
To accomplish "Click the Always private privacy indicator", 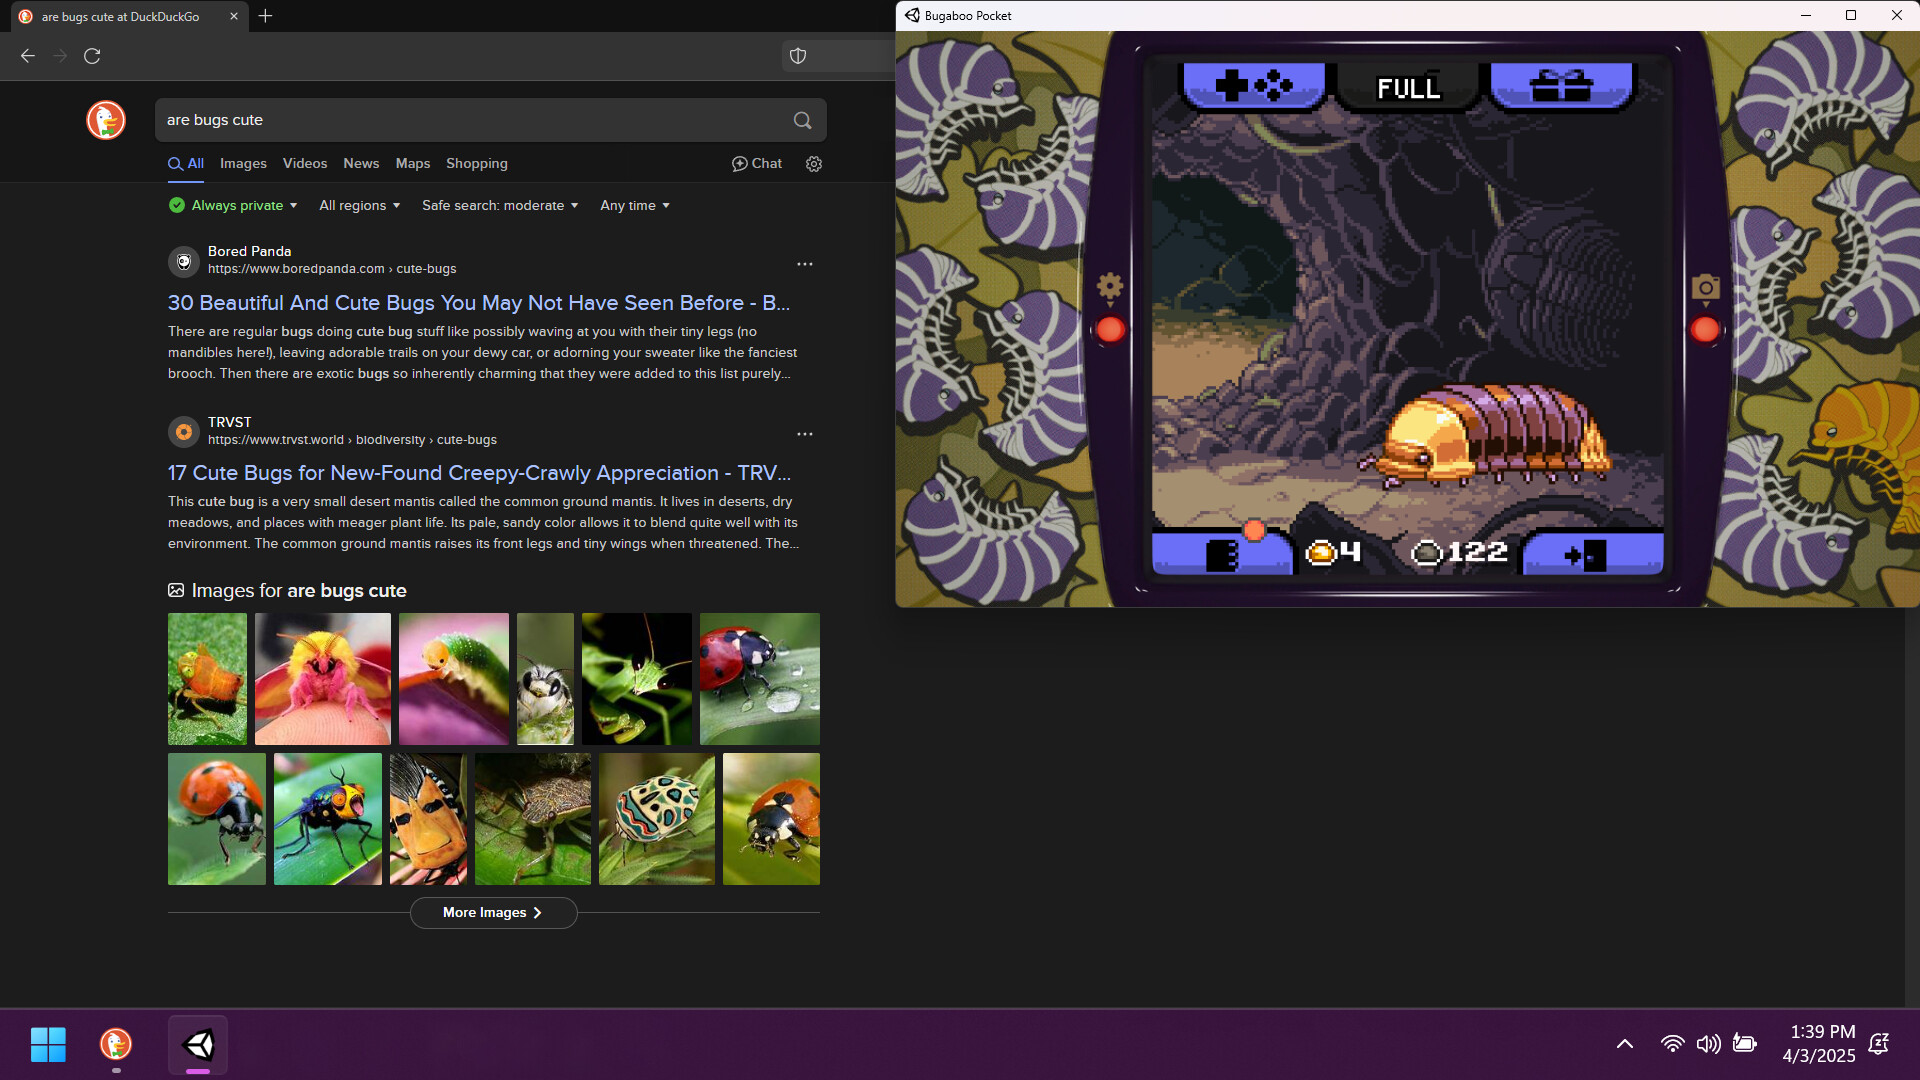I will 232,205.
